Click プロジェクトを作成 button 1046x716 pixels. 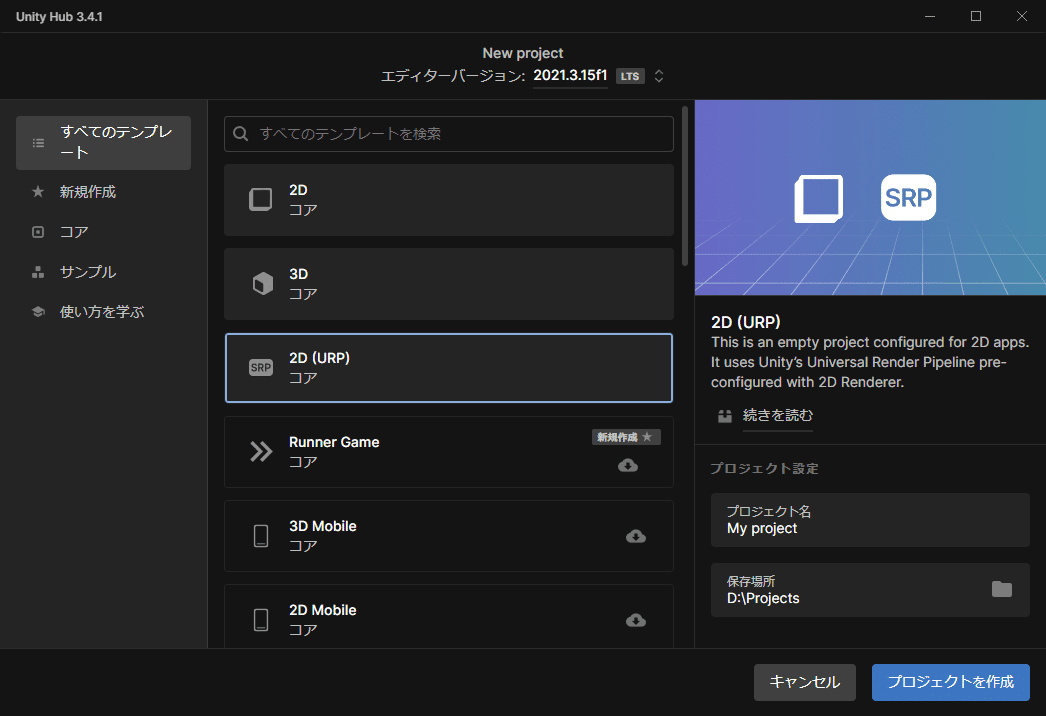[951, 682]
